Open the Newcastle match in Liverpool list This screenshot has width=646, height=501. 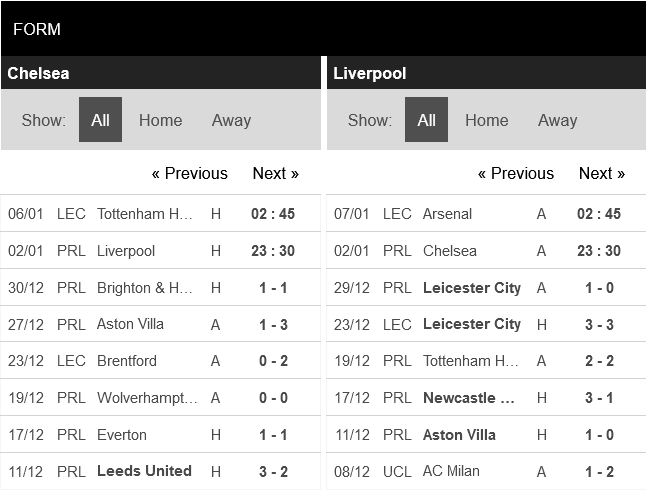tap(469, 398)
